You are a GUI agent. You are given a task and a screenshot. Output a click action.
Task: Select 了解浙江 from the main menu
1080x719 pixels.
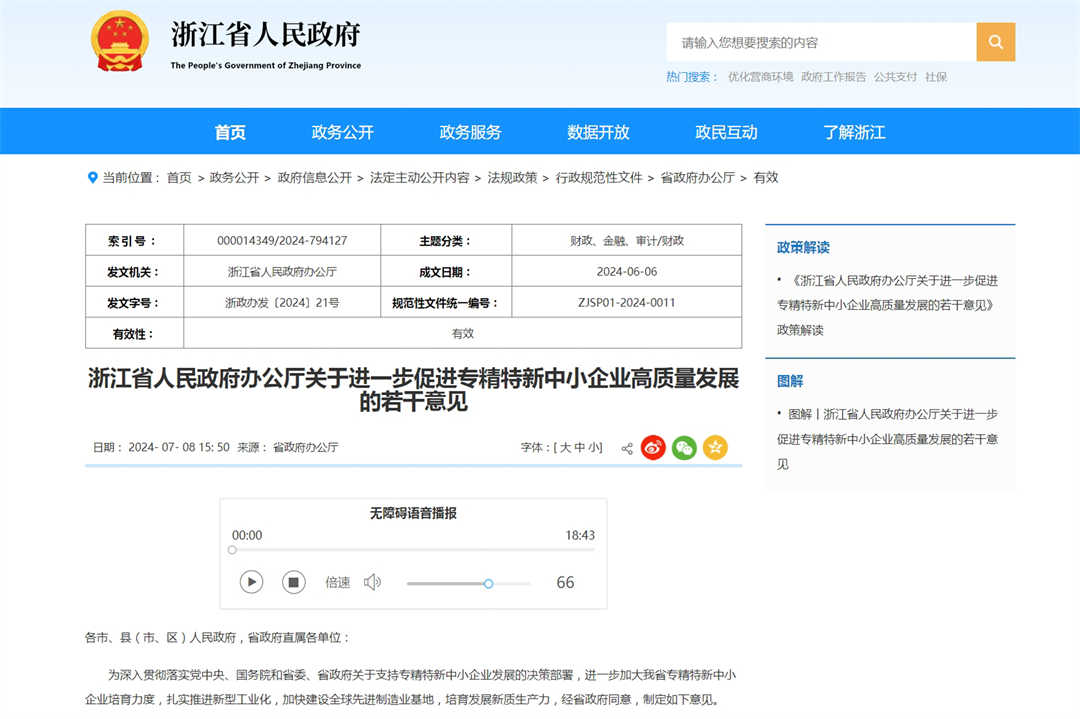point(854,132)
